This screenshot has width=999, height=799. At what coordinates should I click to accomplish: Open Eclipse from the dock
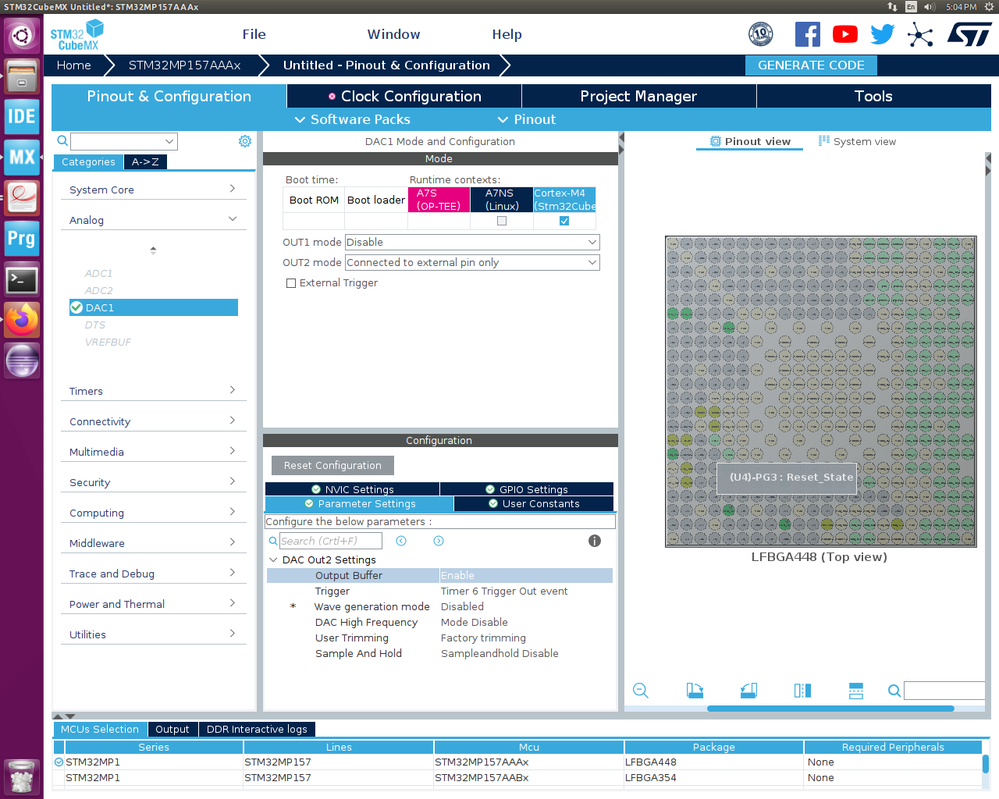tap(22, 361)
